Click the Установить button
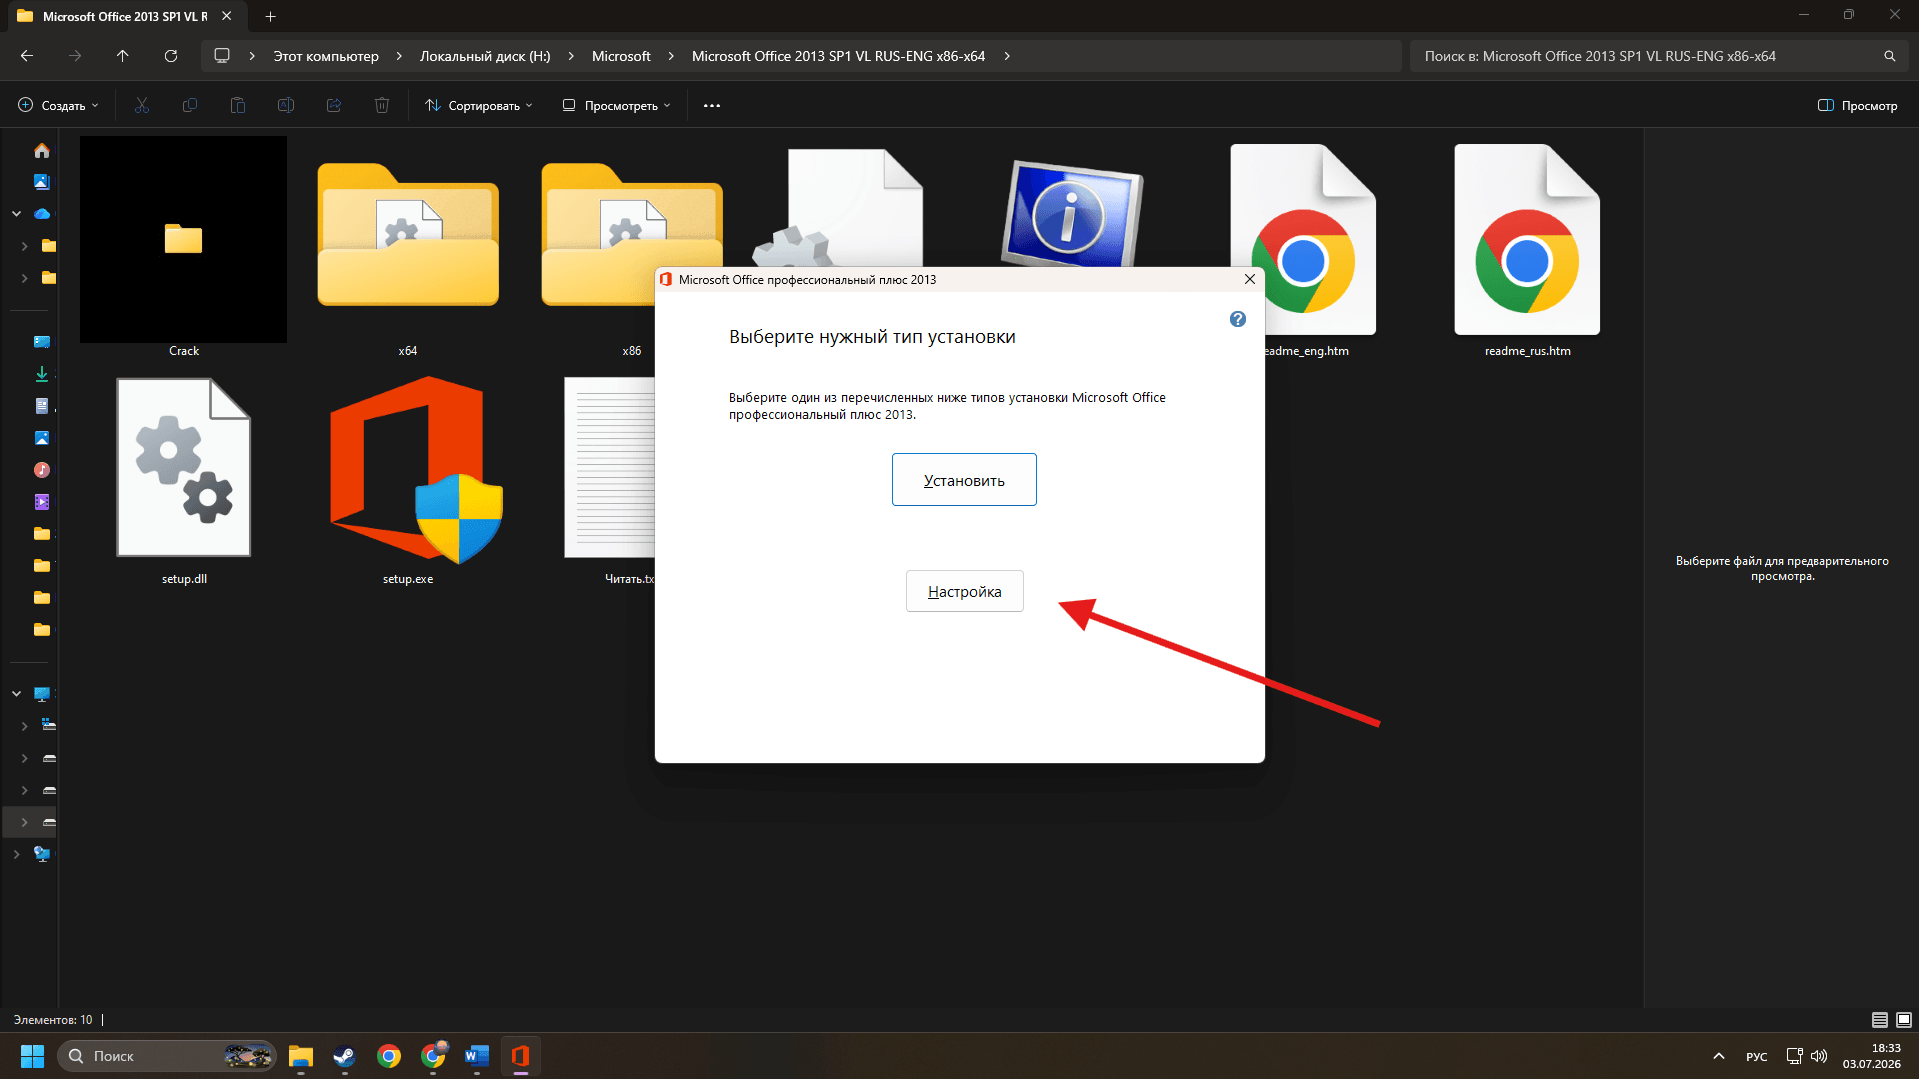 pos(964,480)
